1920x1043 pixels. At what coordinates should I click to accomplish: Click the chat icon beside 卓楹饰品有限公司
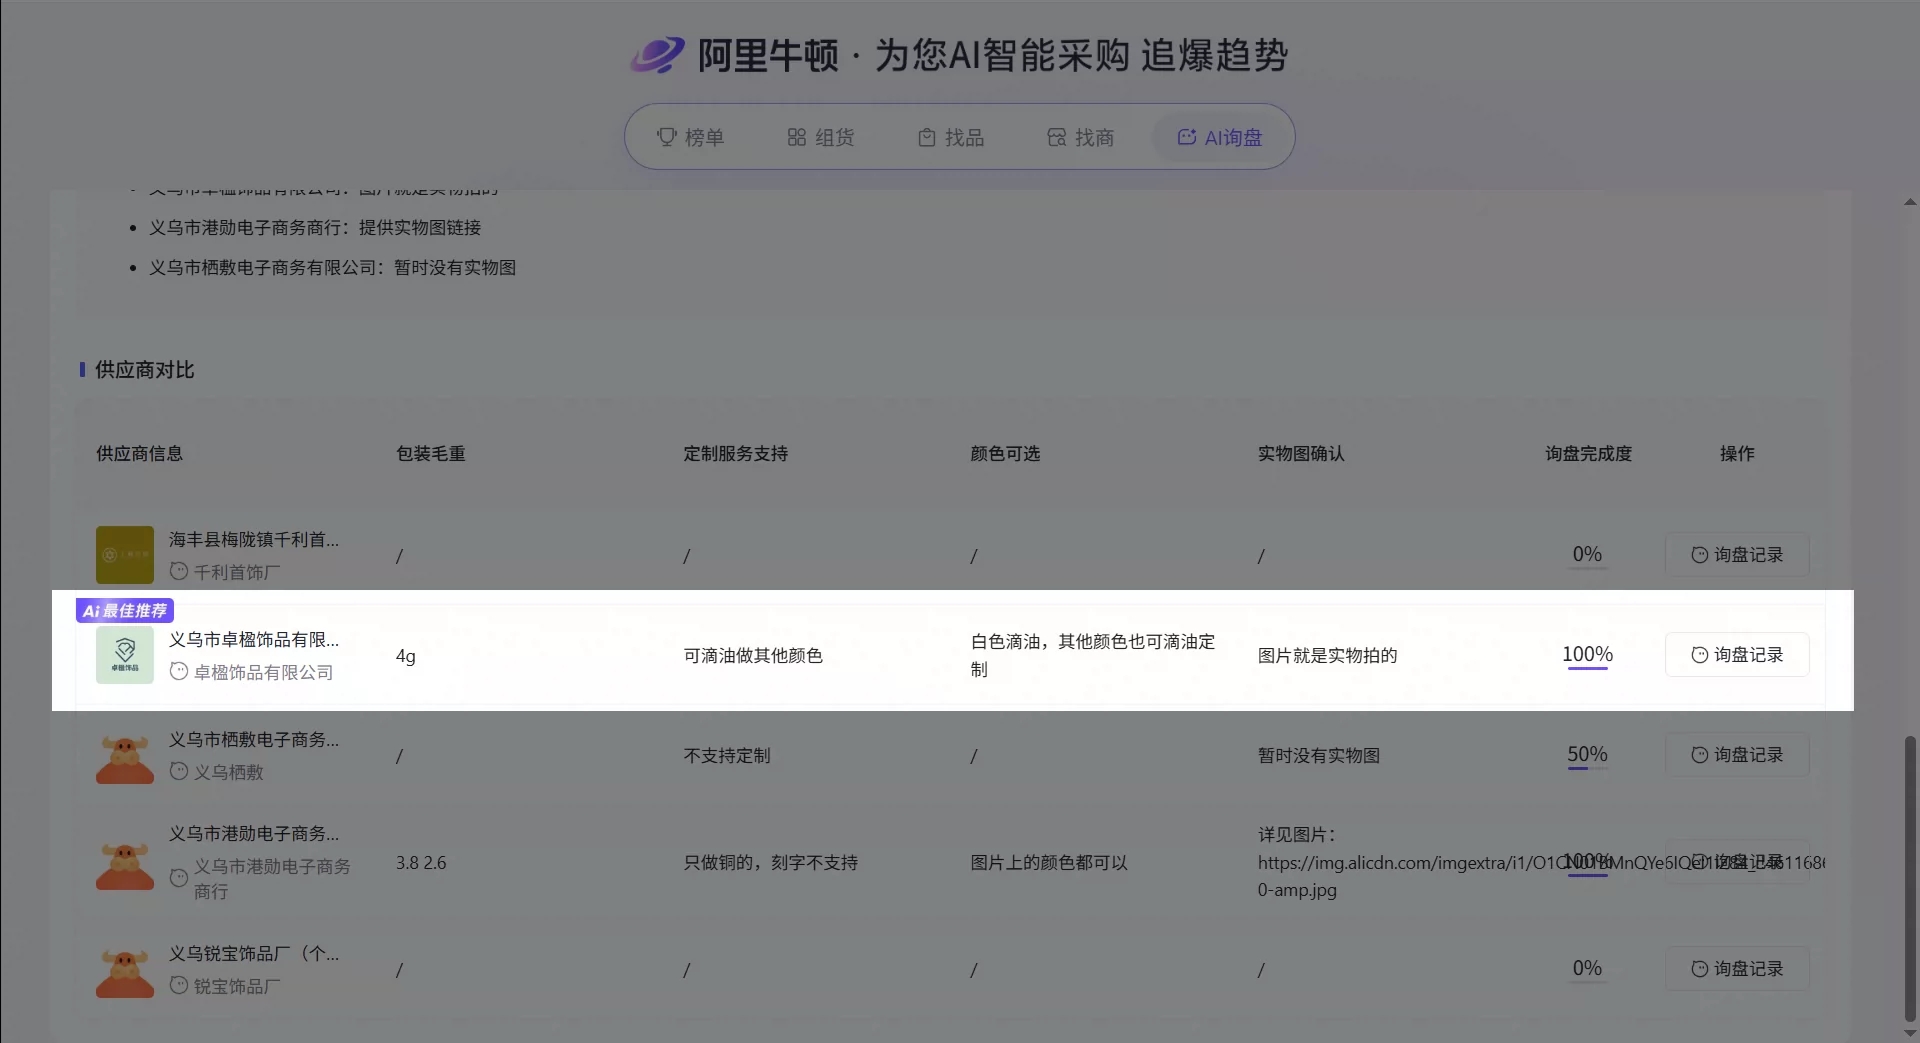179,671
